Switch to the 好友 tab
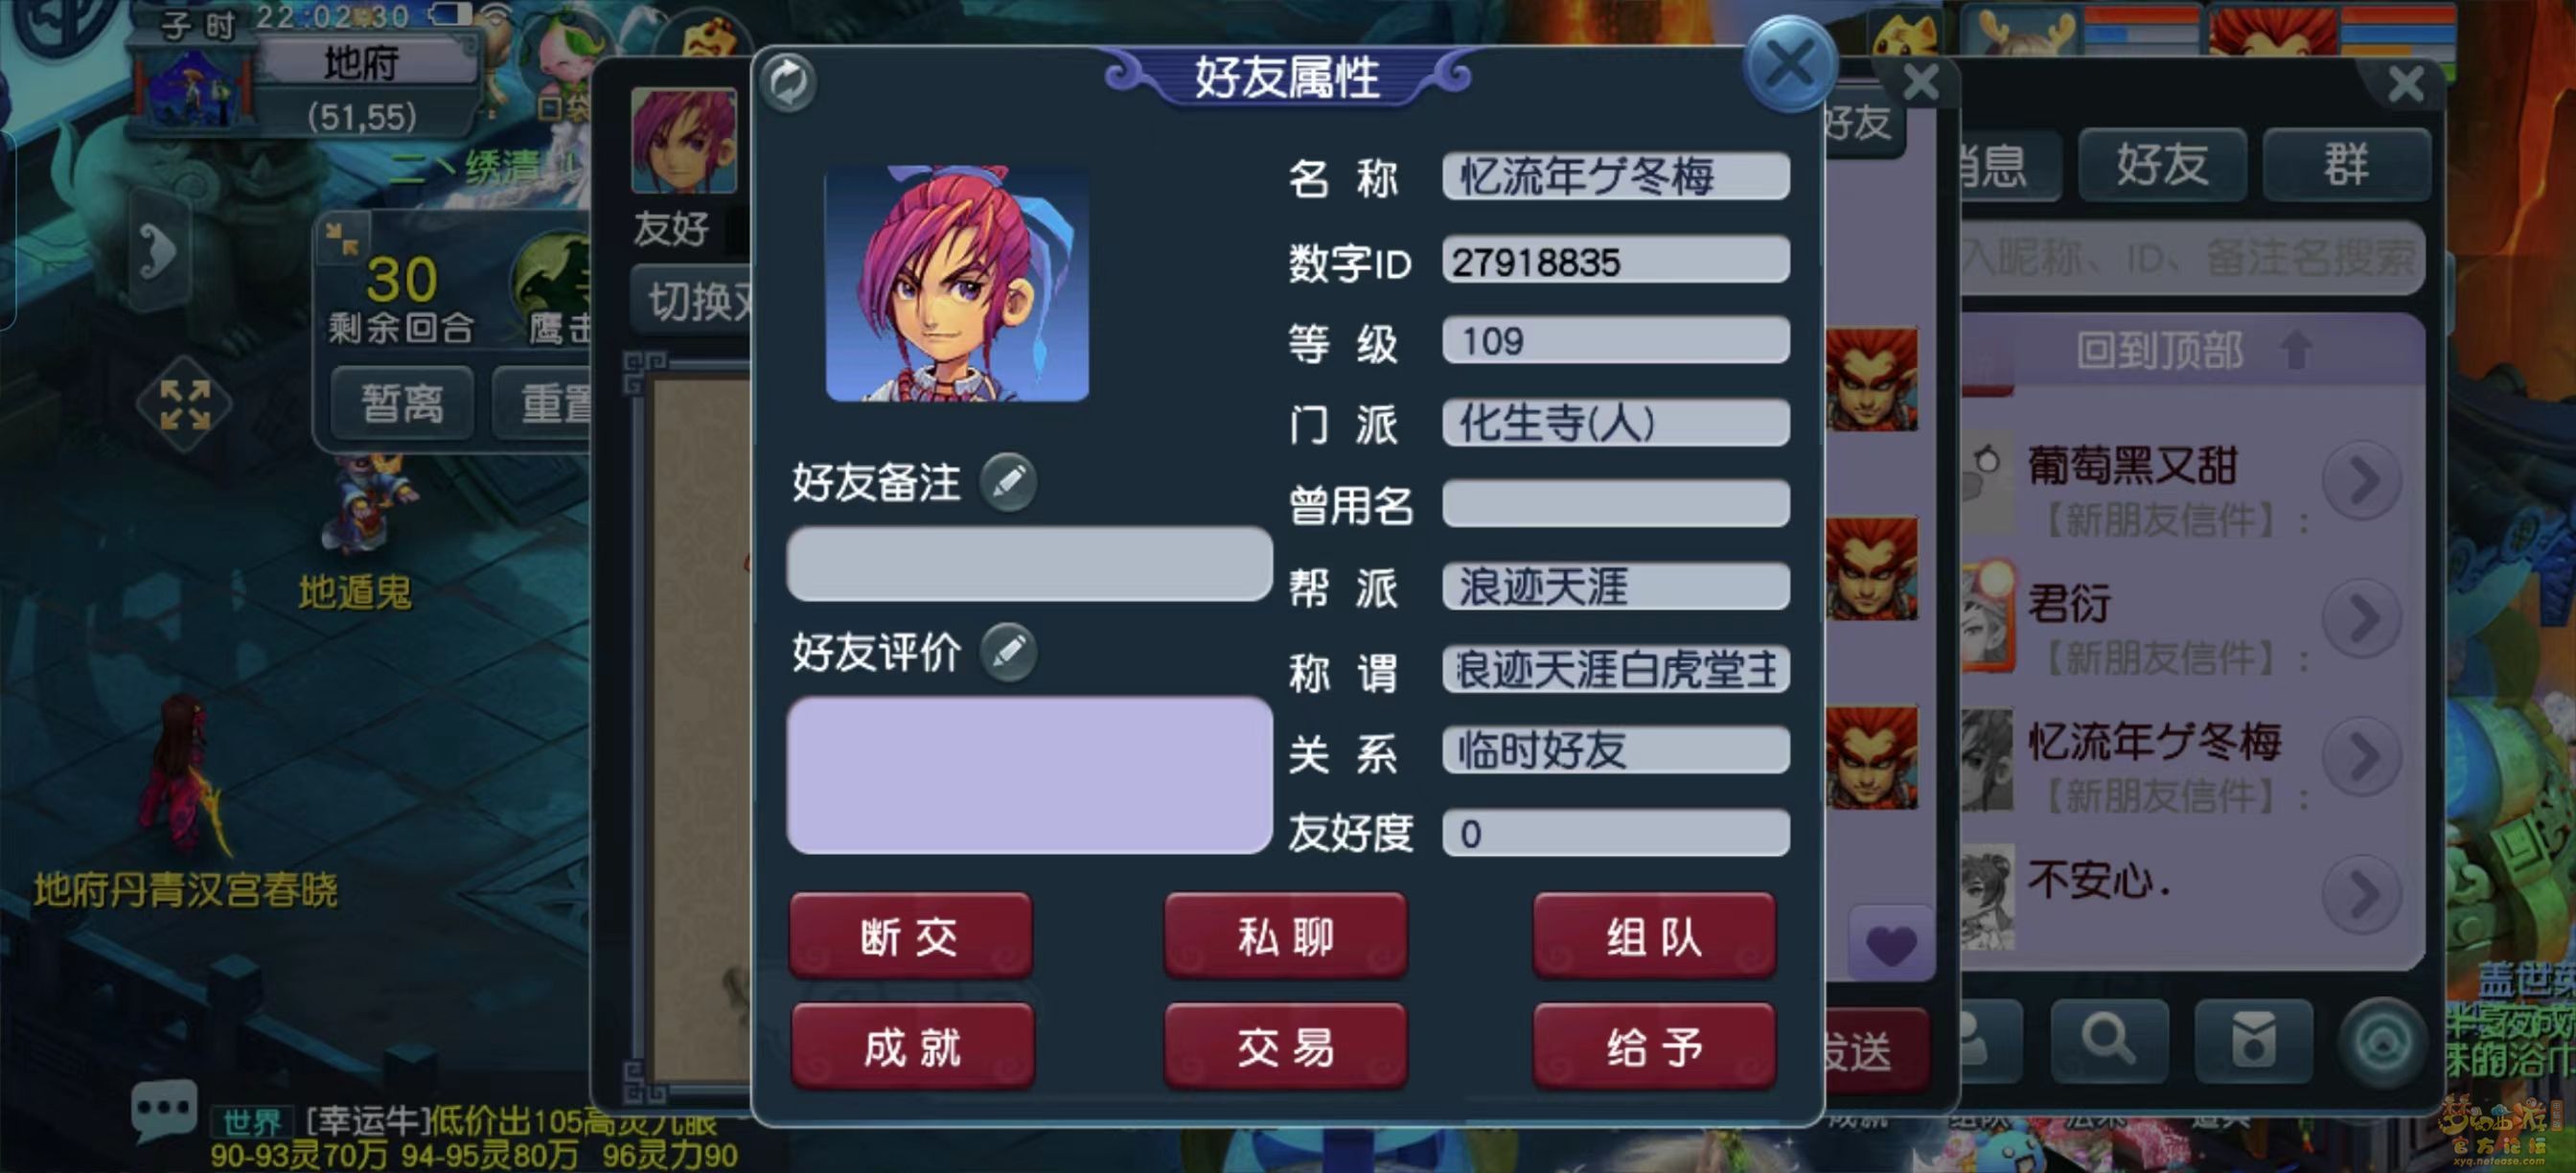The height and width of the screenshot is (1173, 2576). click(2162, 165)
